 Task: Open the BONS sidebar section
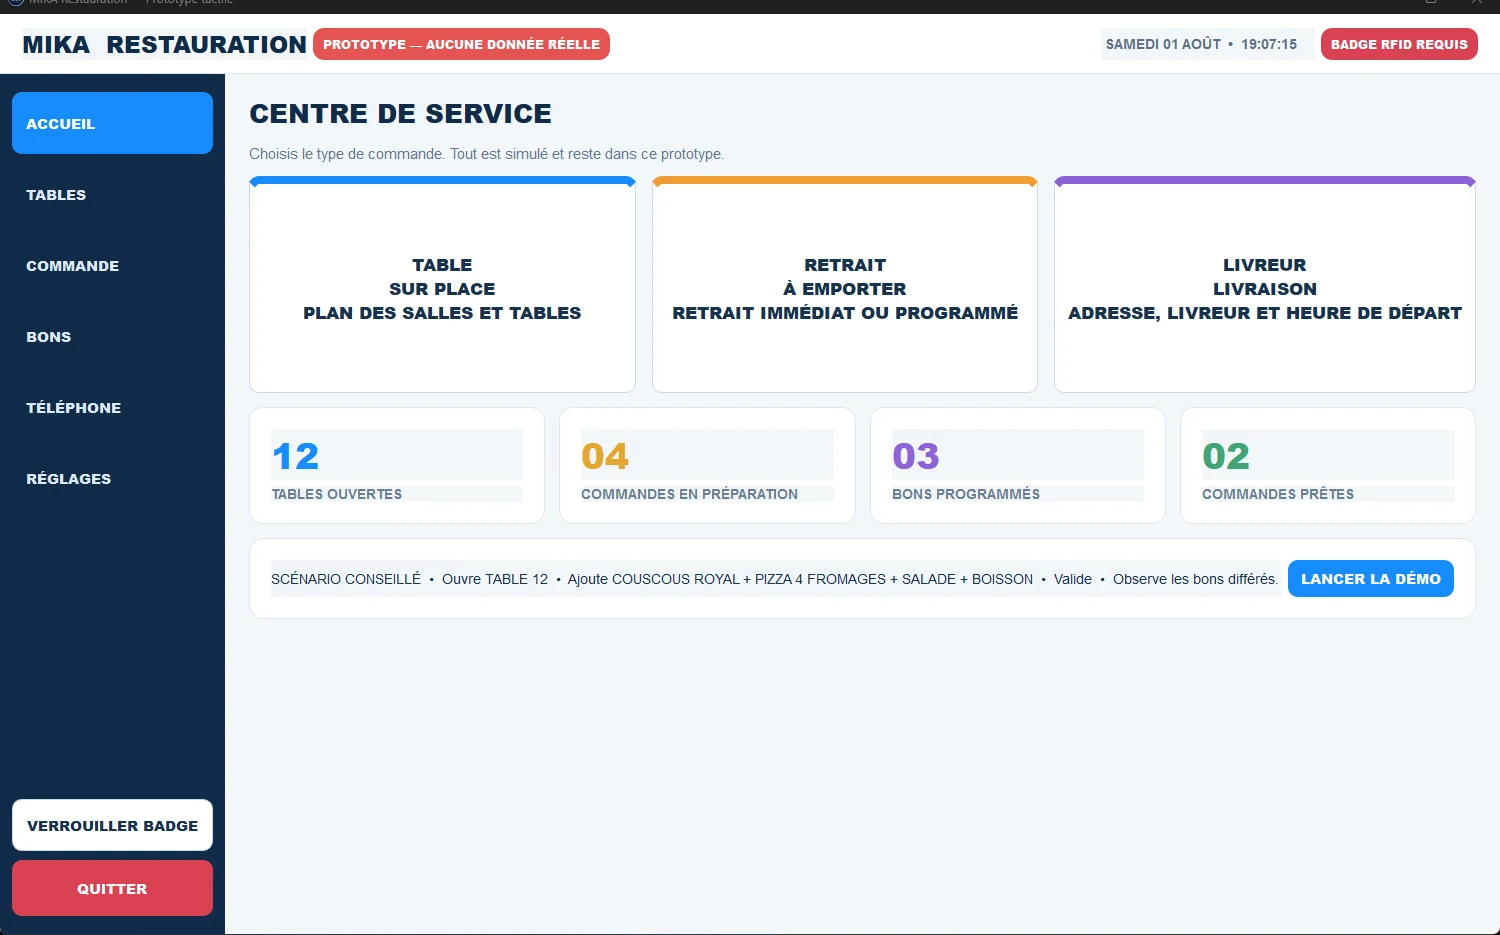pos(112,336)
